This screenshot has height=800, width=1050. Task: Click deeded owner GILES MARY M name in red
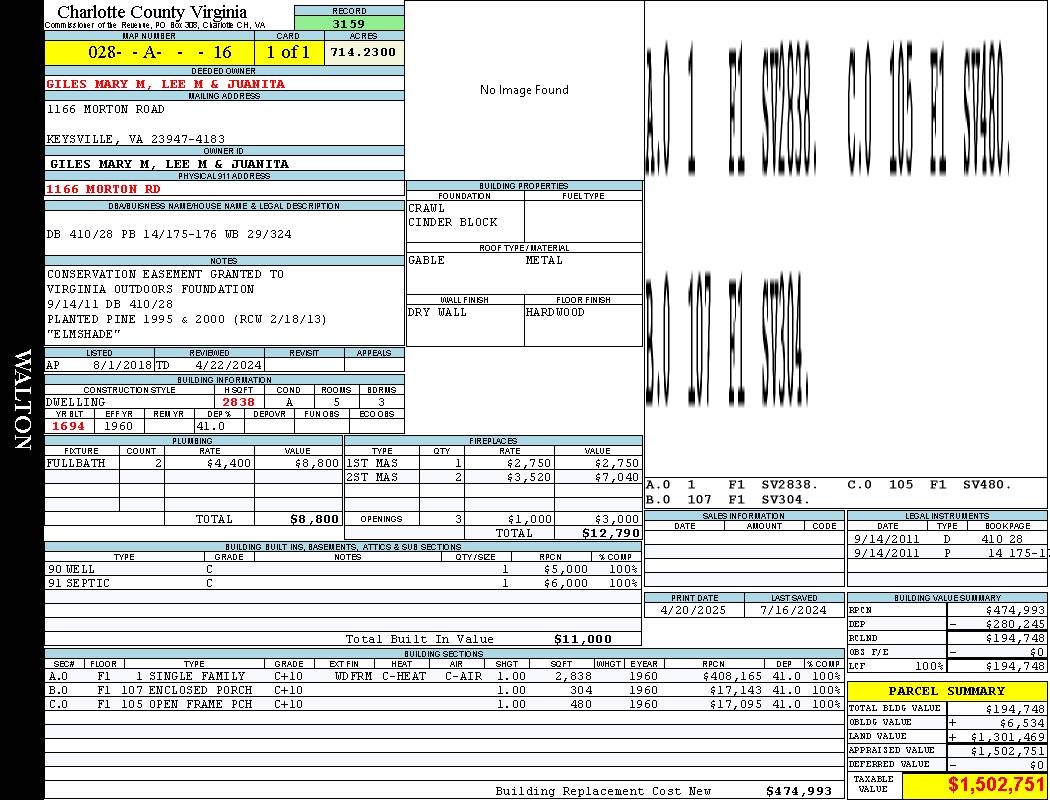[x=165, y=84]
